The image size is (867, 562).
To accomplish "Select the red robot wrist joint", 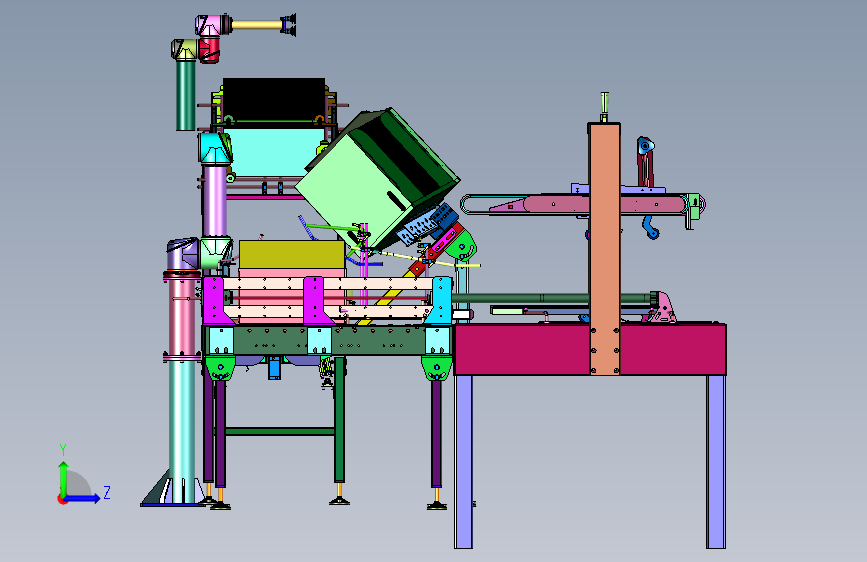I will point(210,48).
